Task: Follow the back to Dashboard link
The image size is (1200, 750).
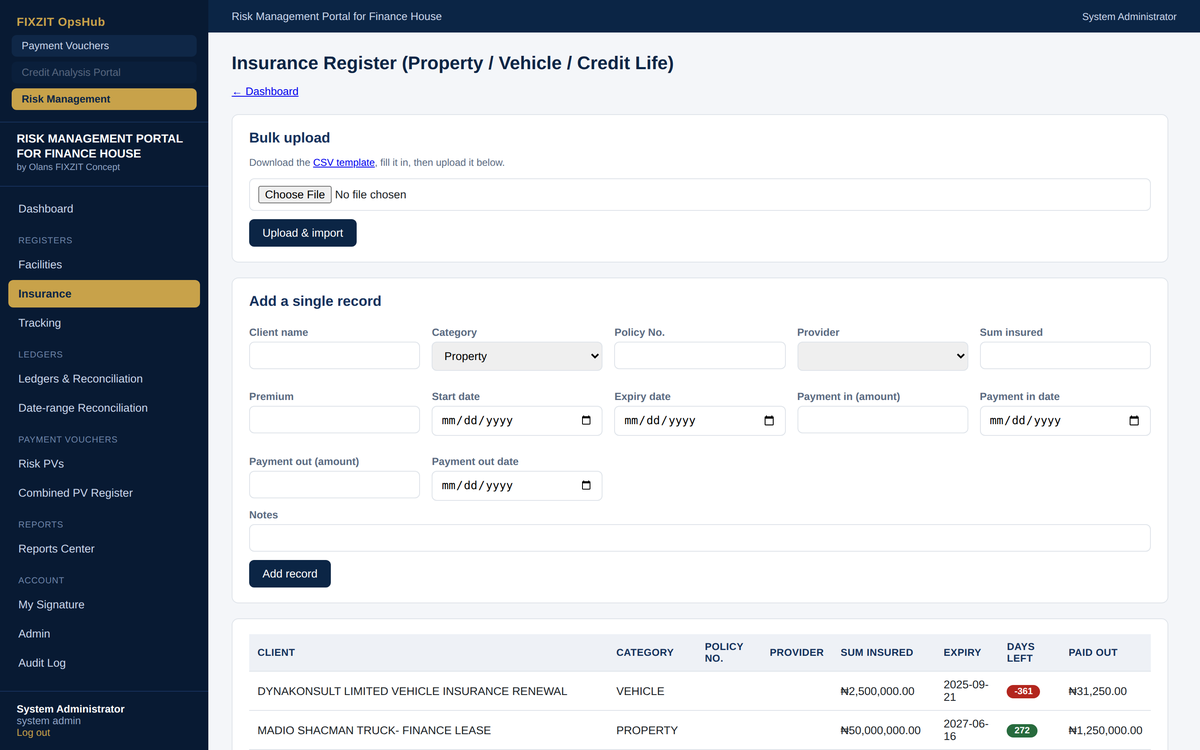Action: pos(265,91)
